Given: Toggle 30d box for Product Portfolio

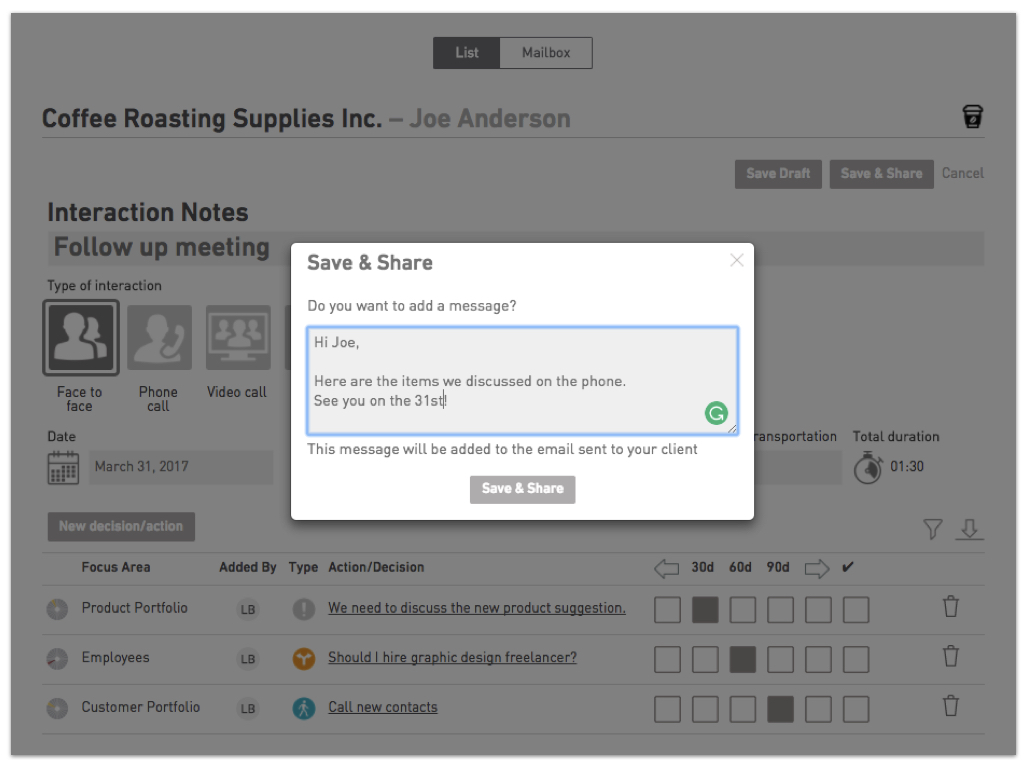Looking at the screenshot, I should [705, 610].
